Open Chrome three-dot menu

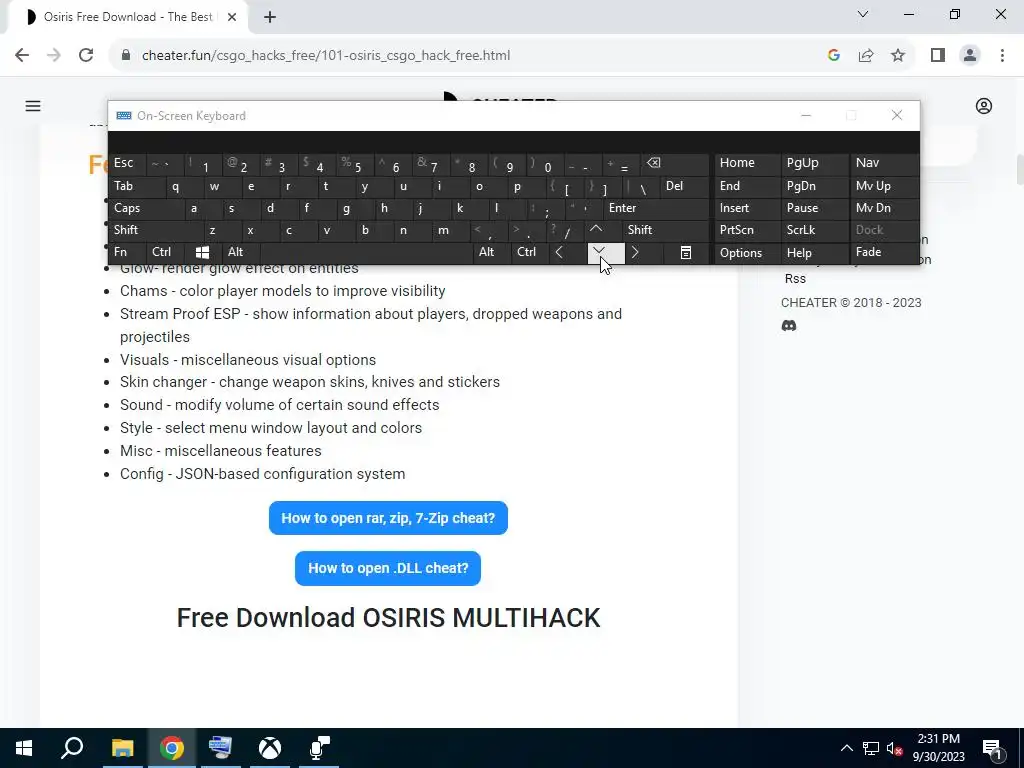(1002, 56)
